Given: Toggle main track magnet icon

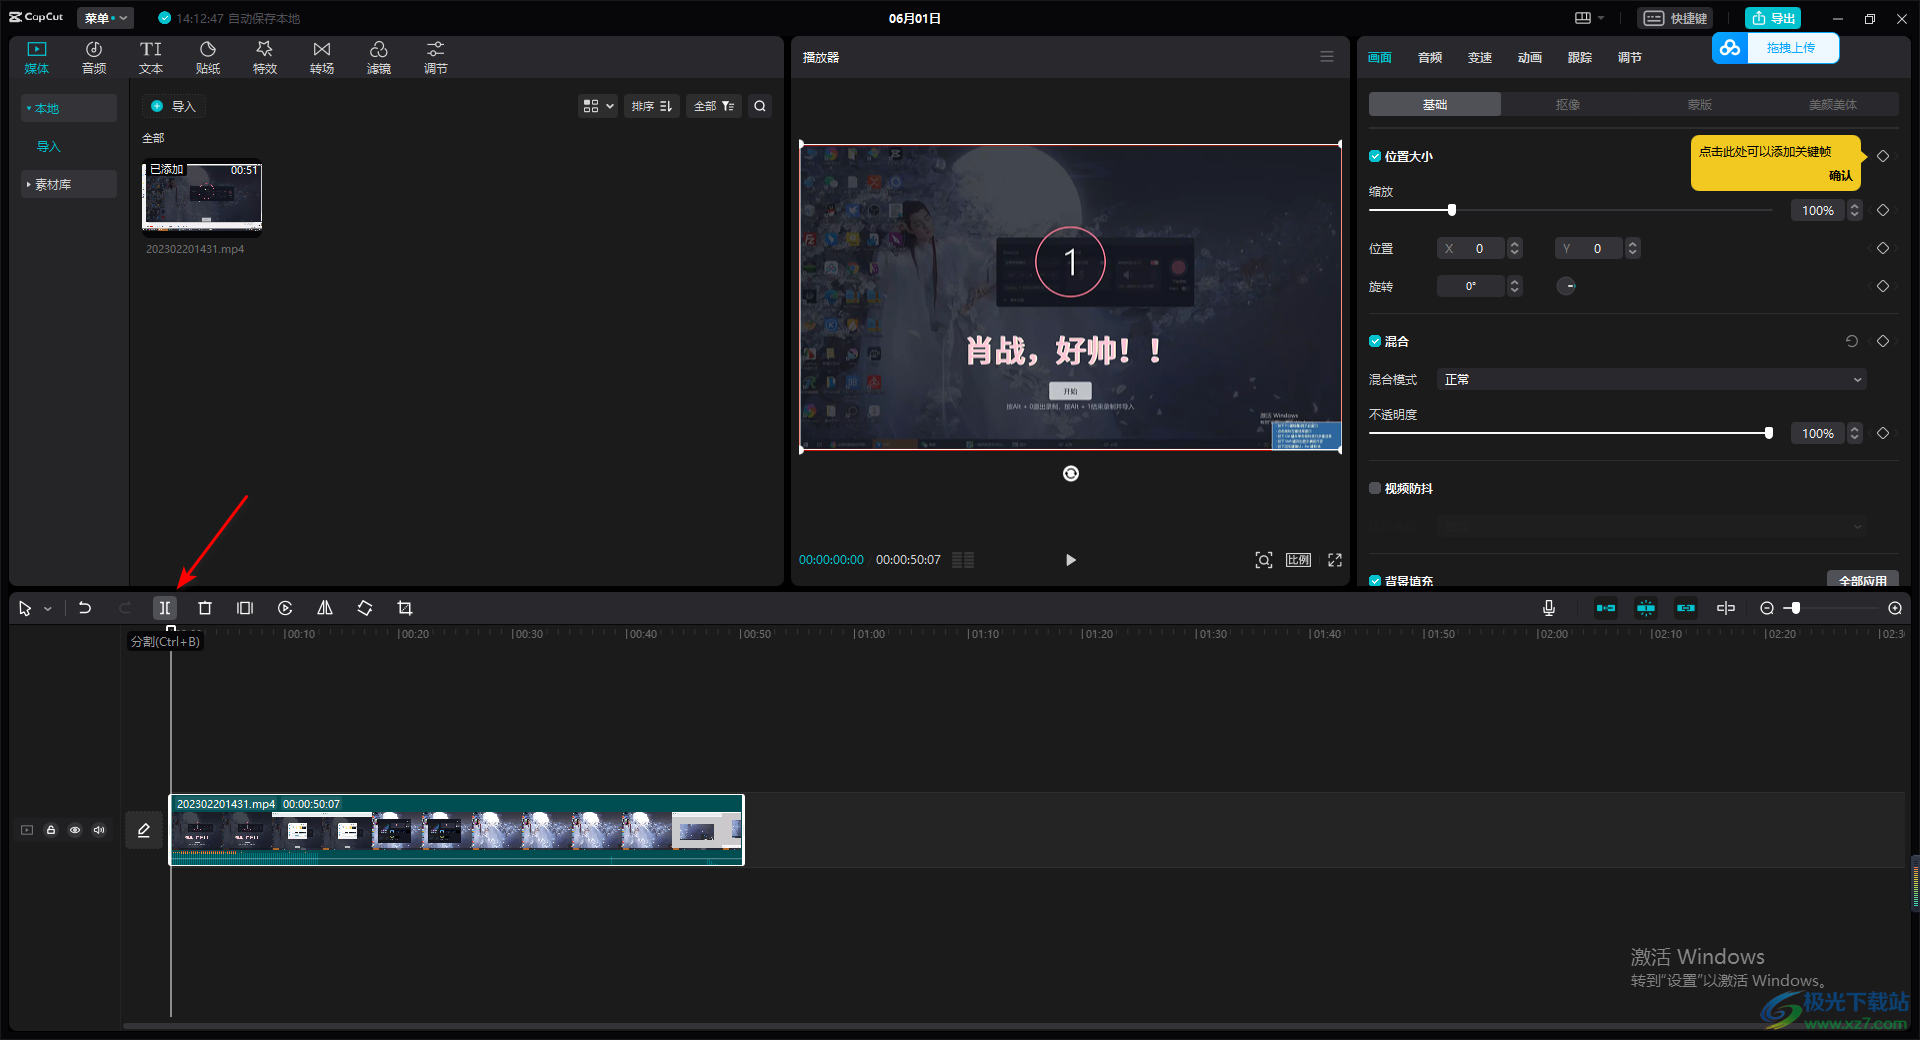Looking at the screenshot, I should pyautogui.click(x=1606, y=608).
